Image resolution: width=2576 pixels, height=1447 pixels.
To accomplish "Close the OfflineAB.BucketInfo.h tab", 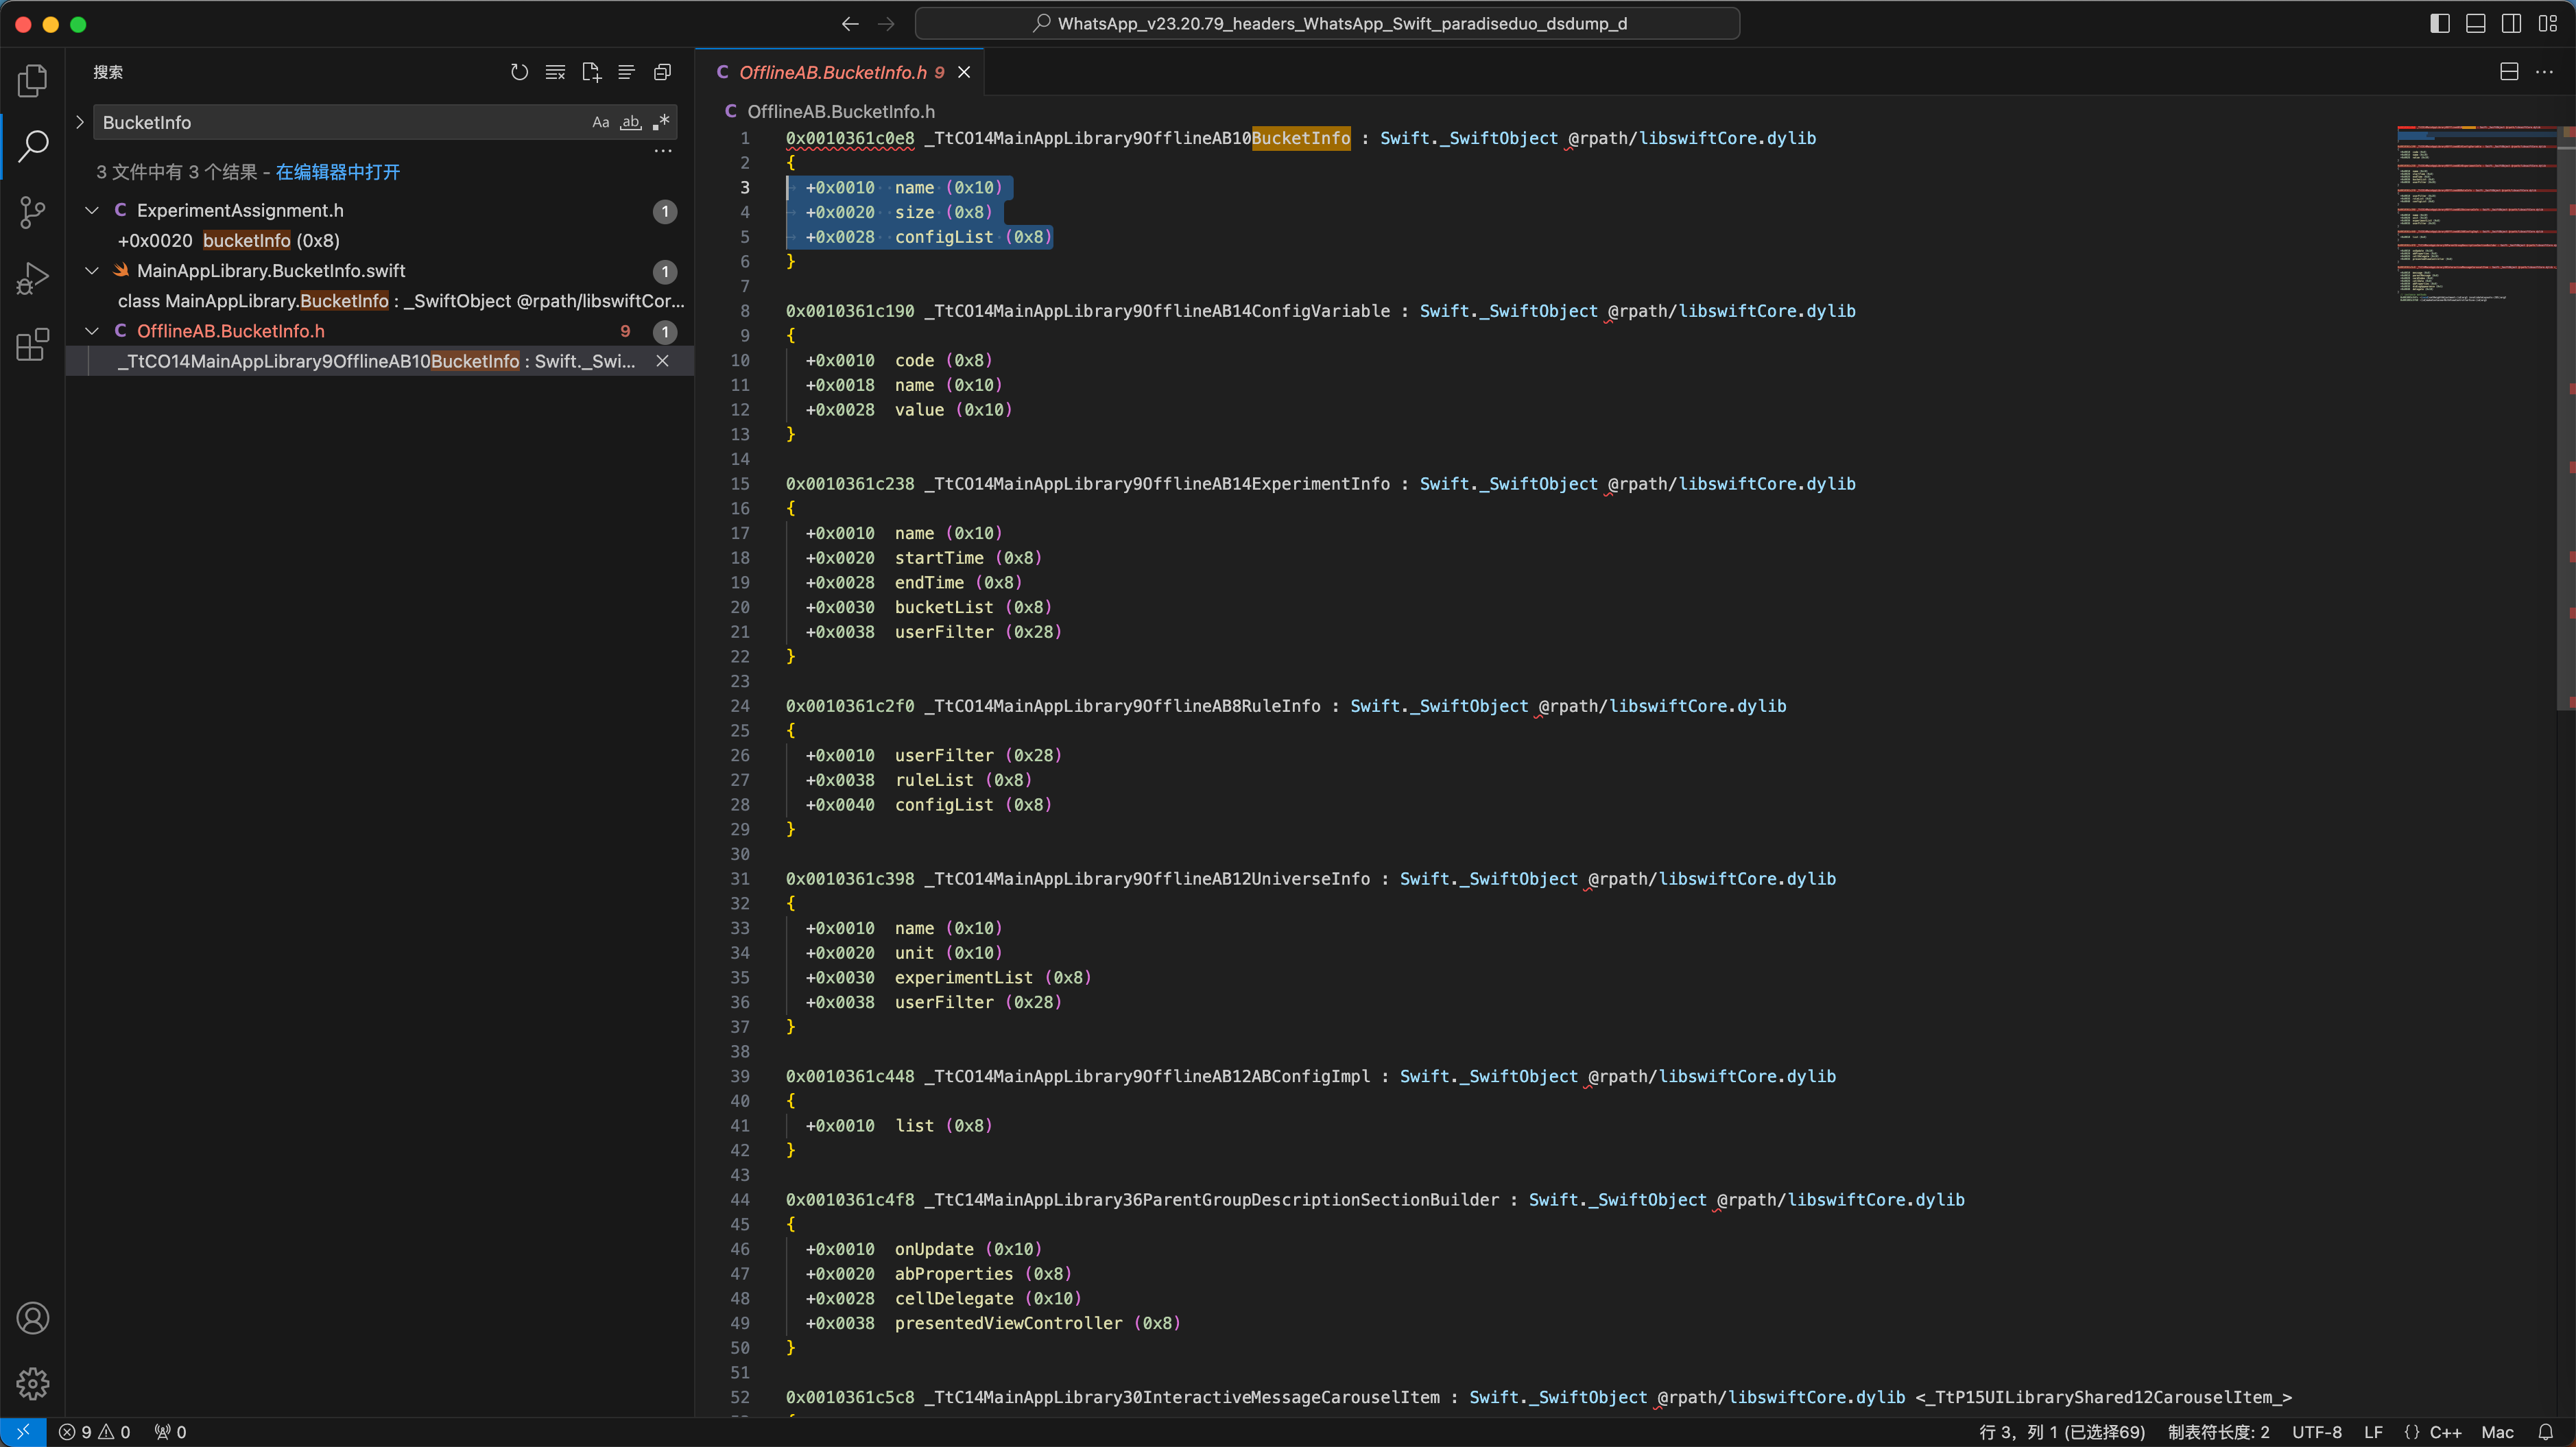I will 964,72.
